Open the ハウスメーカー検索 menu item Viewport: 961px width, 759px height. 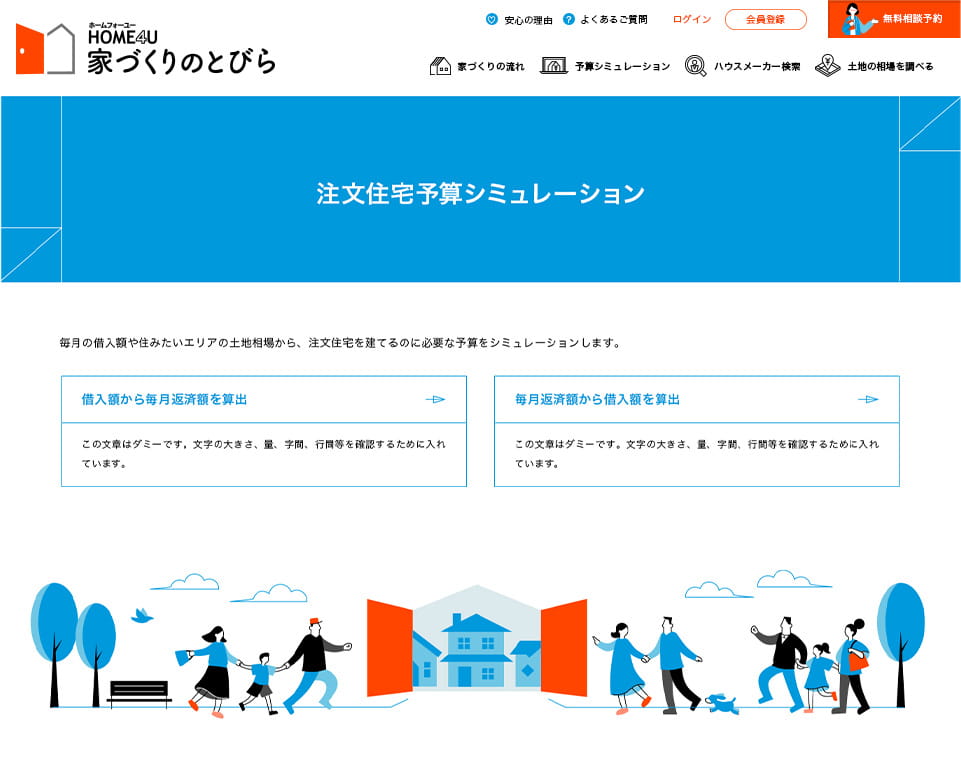coord(757,66)
